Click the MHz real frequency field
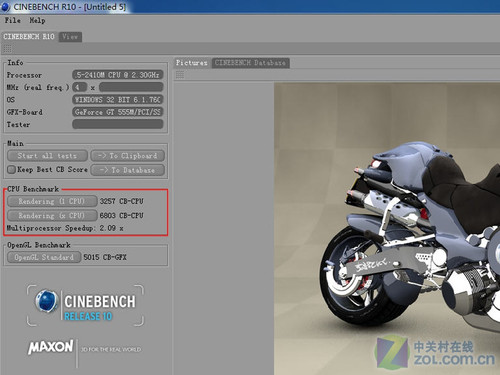500x375 pixels. (x=131, y=87)
